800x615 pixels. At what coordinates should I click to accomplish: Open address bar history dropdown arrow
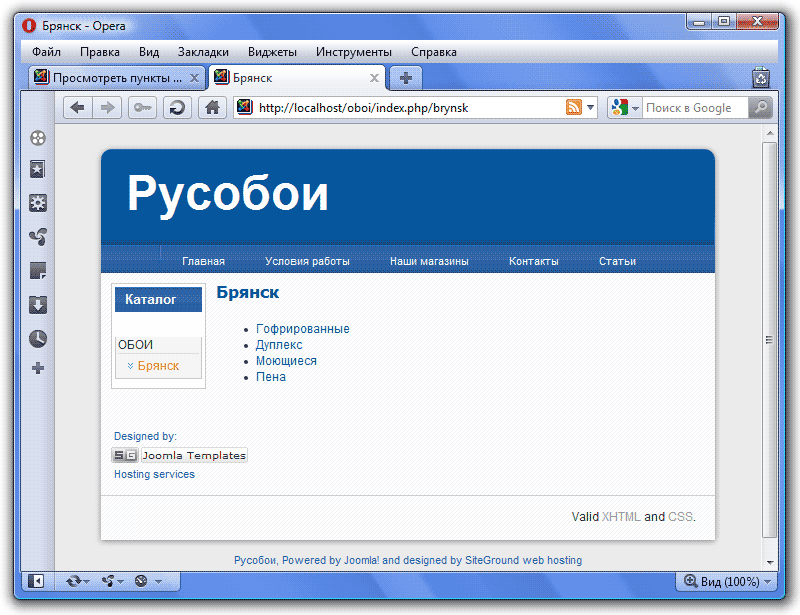(591, 108)
